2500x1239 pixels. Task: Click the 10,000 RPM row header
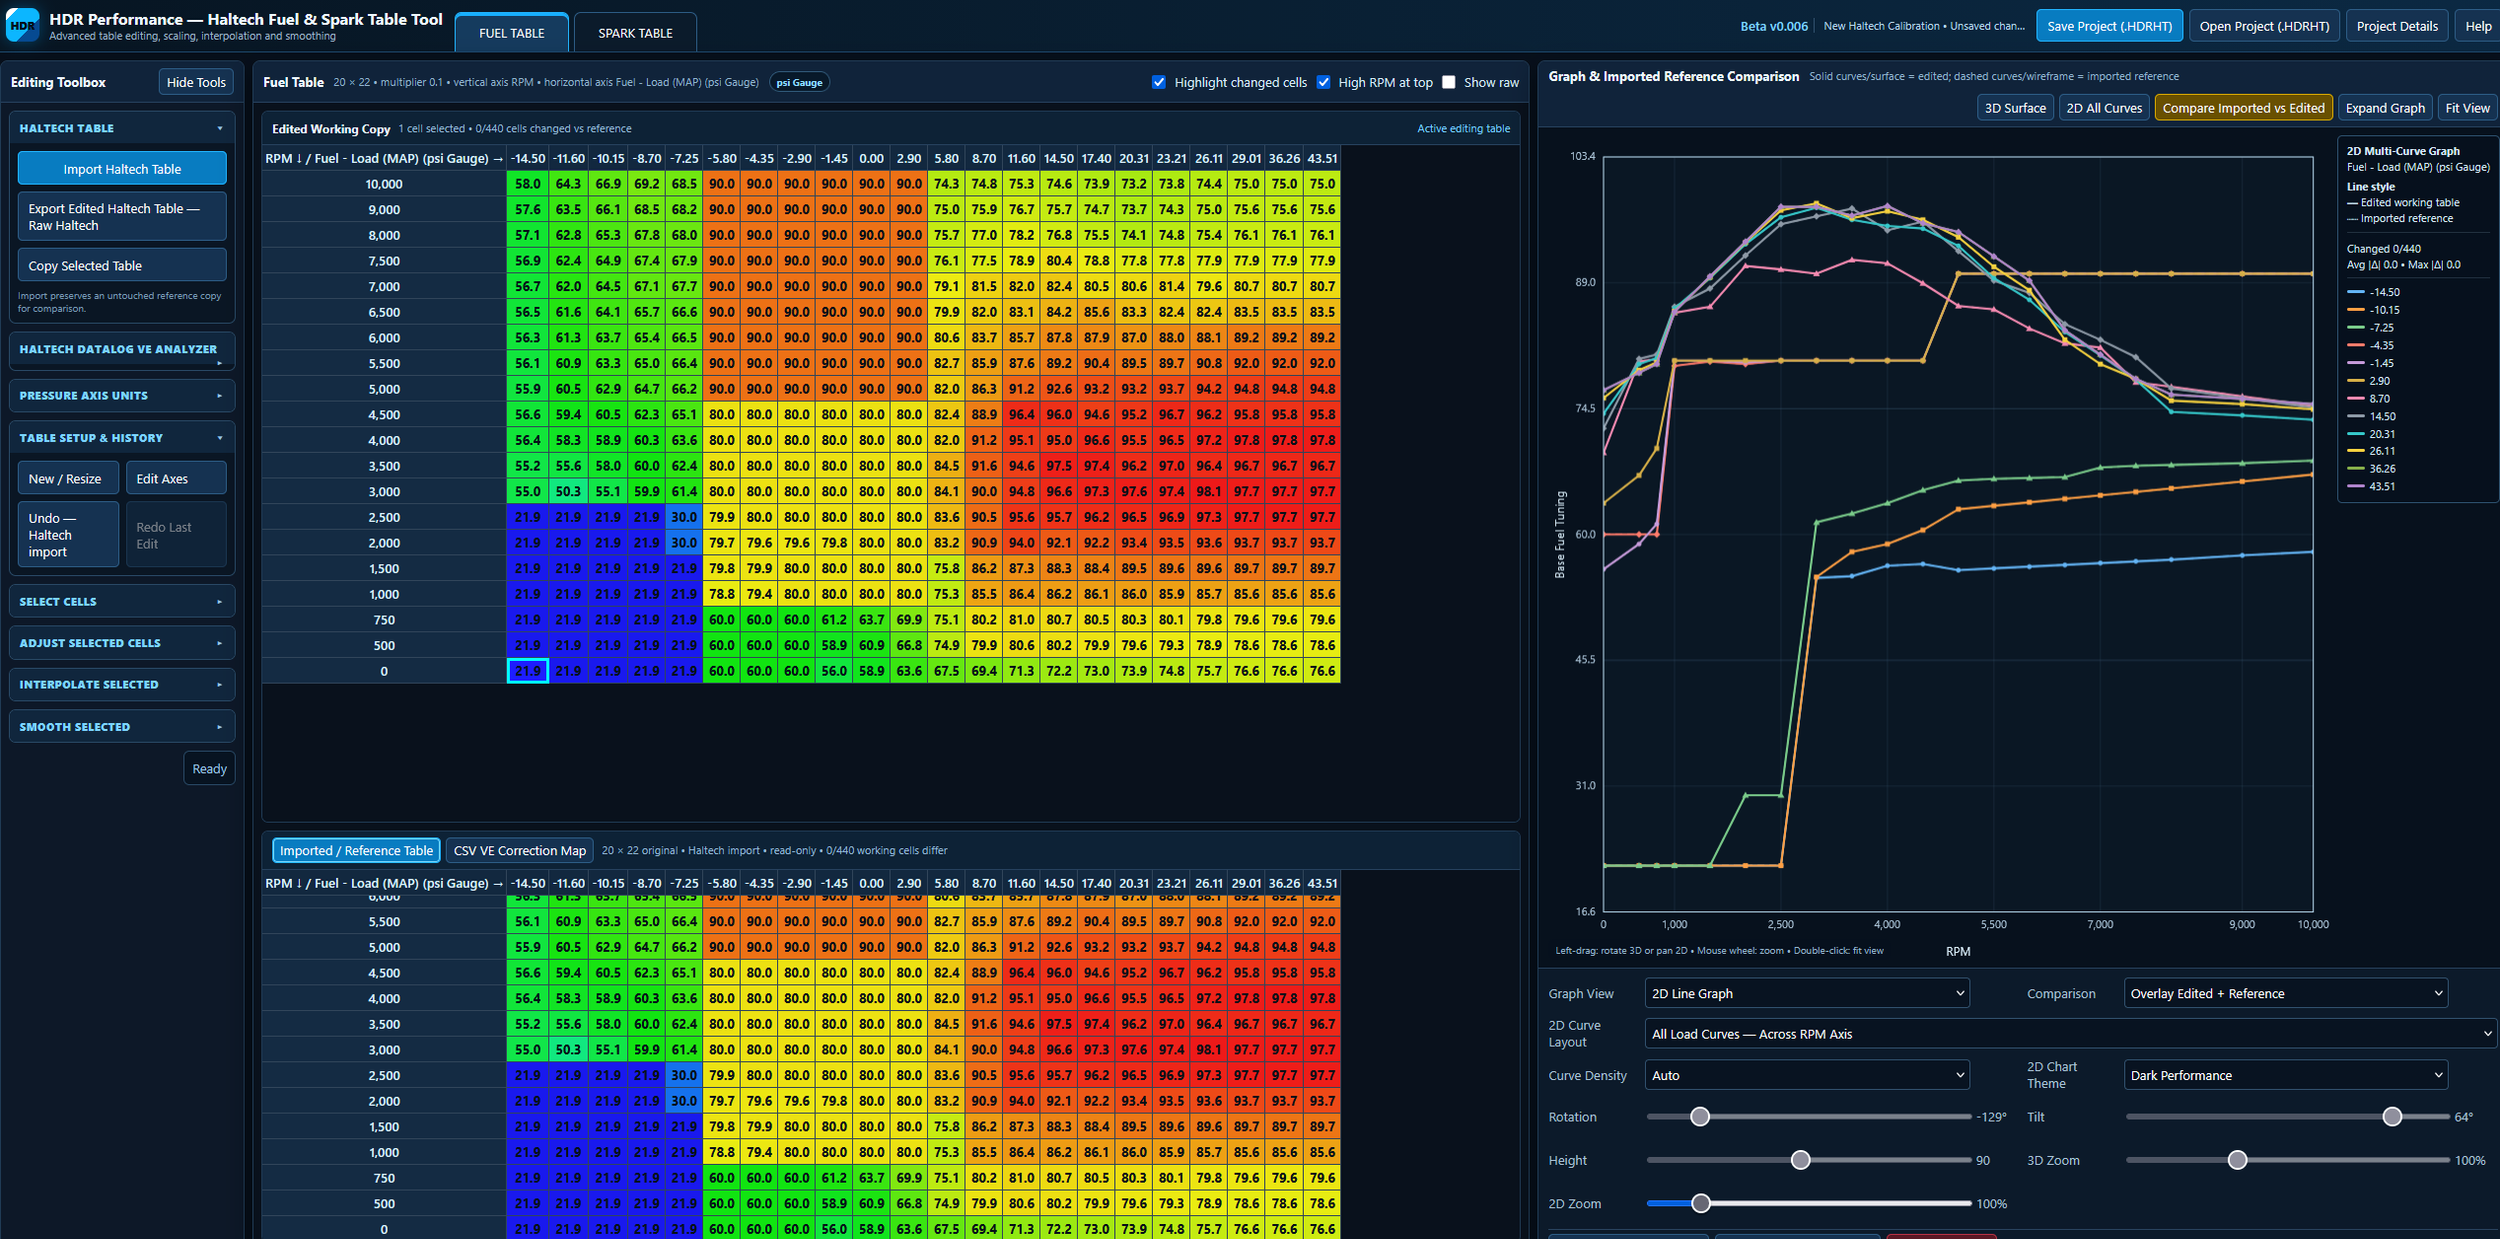point(384,184)
